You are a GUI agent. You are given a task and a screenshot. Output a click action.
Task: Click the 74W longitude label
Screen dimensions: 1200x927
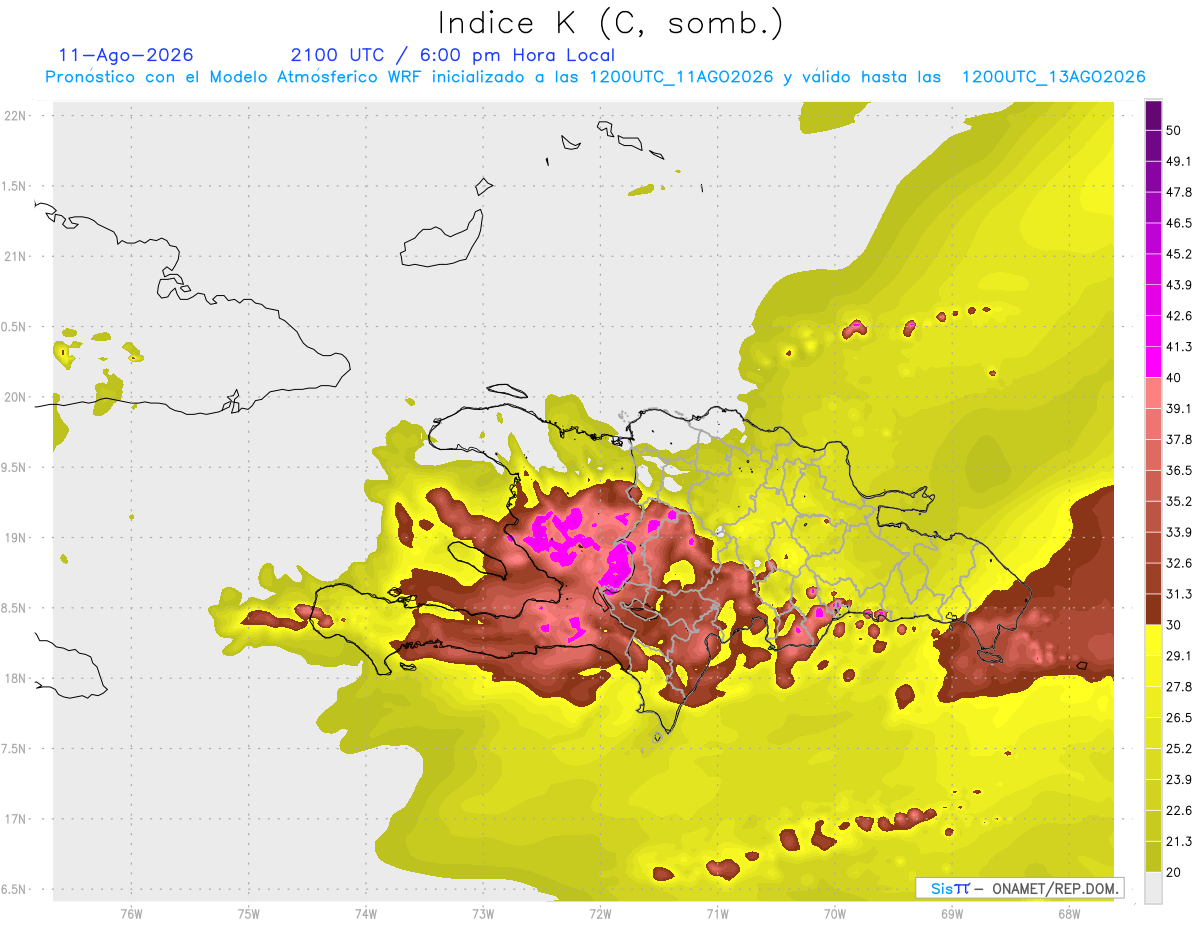tap(365, 913)
